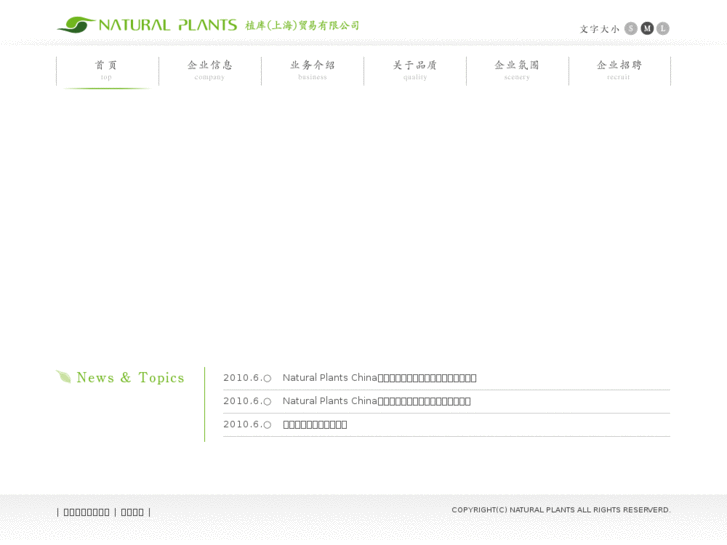This screenshot has width=727, height=545.
Task: Click the longer first footer link
Action: pyautogui.click(x=86, y=513)
